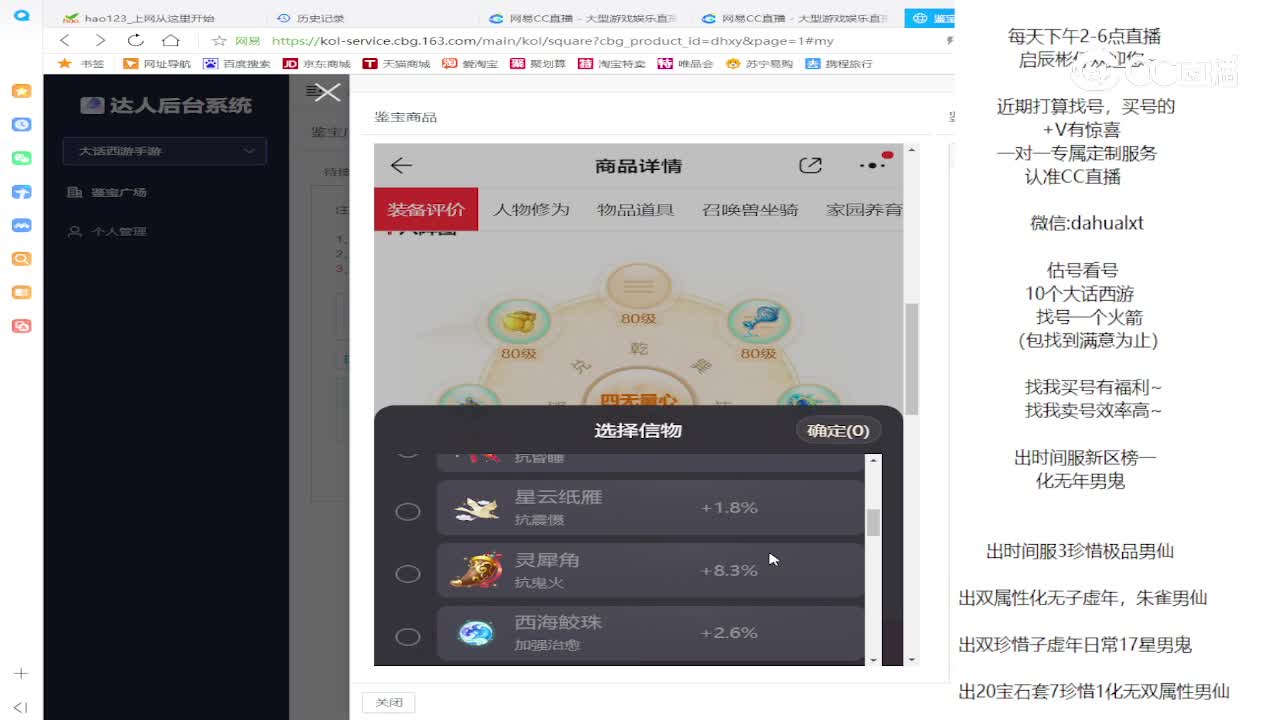Click the red Weibo sidebar icon
The width and height of the screenshot is (1280, 720).
pyautogui.click(x=21, y=326)
